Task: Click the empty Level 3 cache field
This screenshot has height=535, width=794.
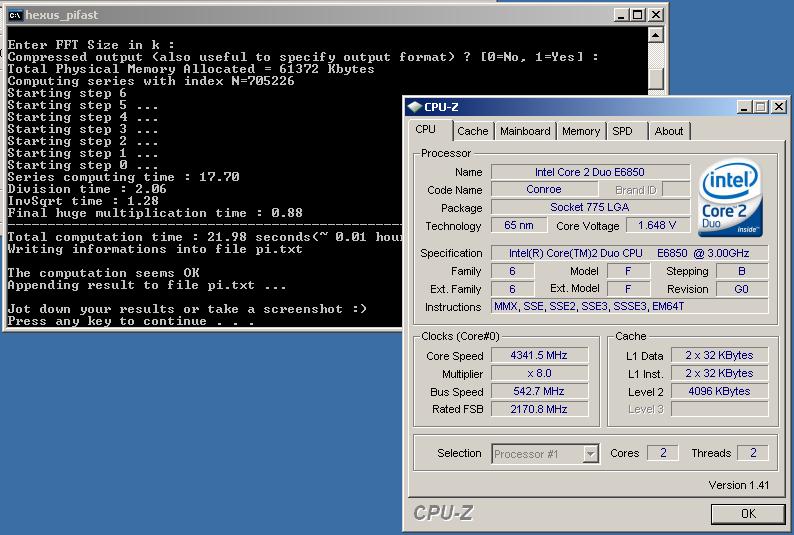Action: 720,409
